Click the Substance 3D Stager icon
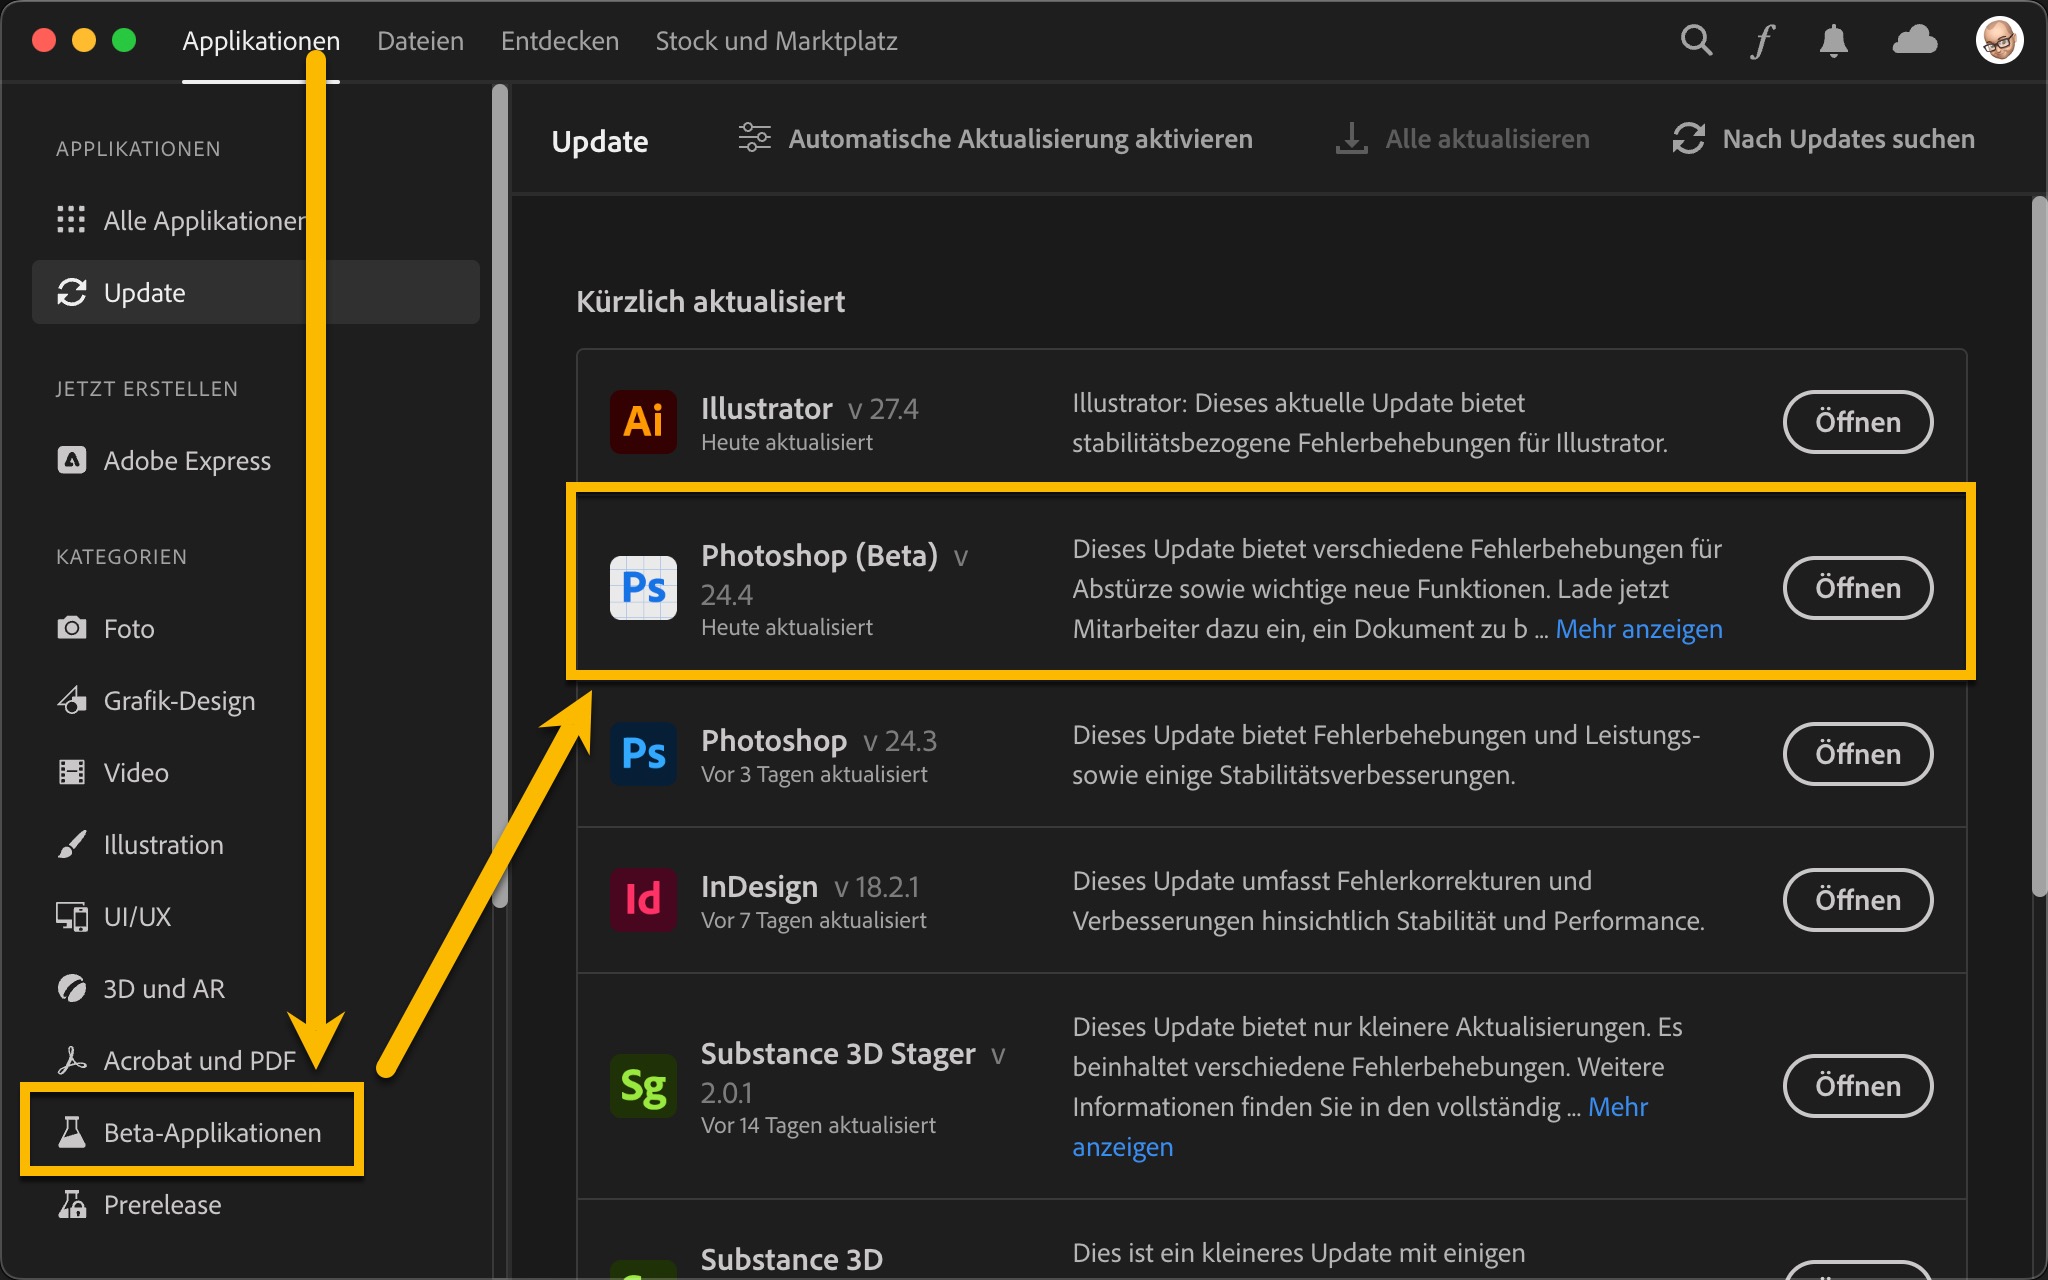The height and width of the screenshot is (1280, 2048). click(643, 1086)
